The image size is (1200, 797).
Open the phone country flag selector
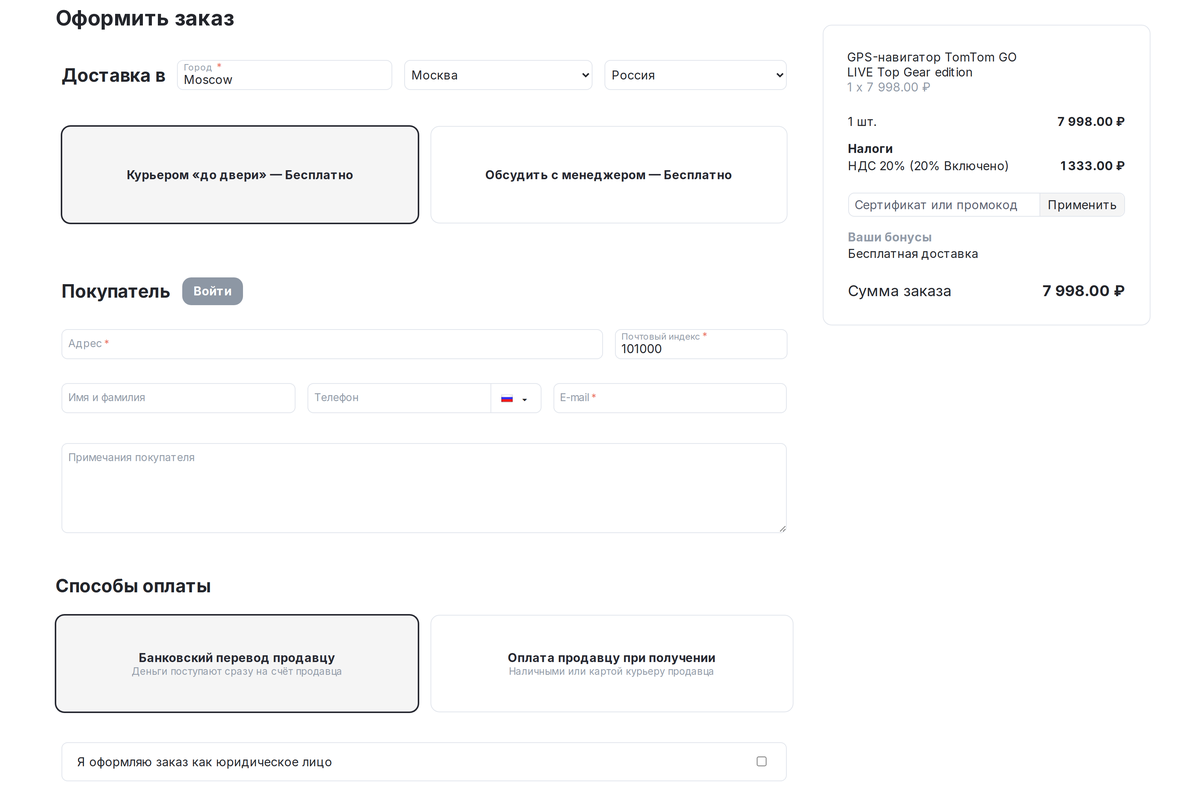(515, 398)
